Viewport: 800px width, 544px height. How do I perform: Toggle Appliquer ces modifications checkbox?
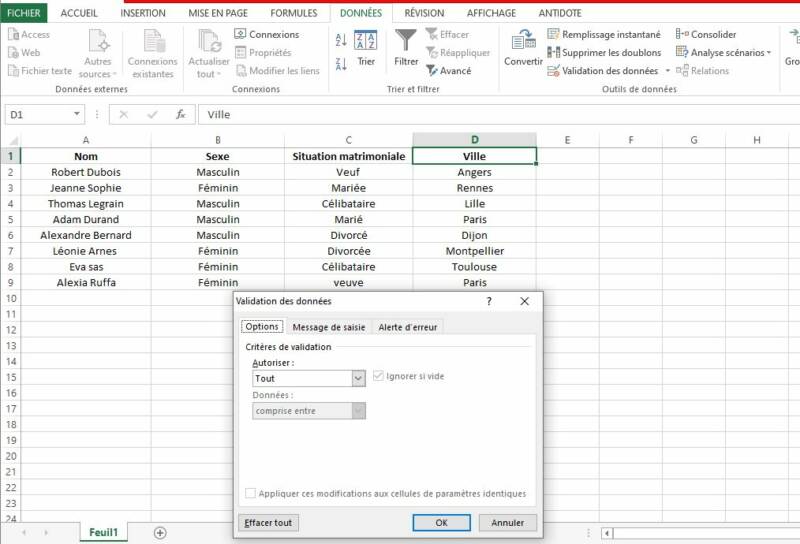coord(251,493)
